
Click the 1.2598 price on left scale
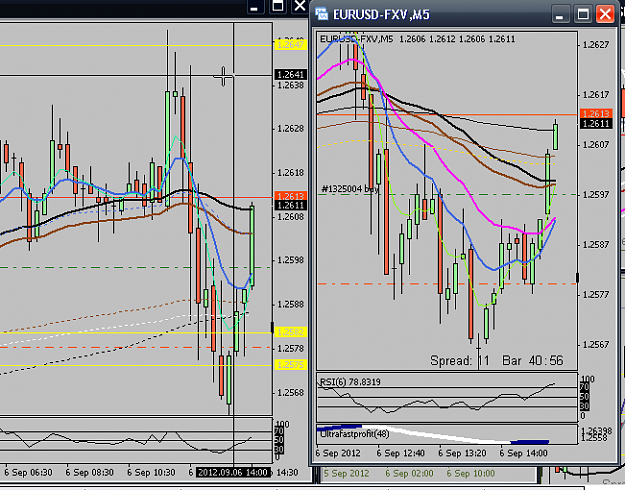(x=290, y=260)
